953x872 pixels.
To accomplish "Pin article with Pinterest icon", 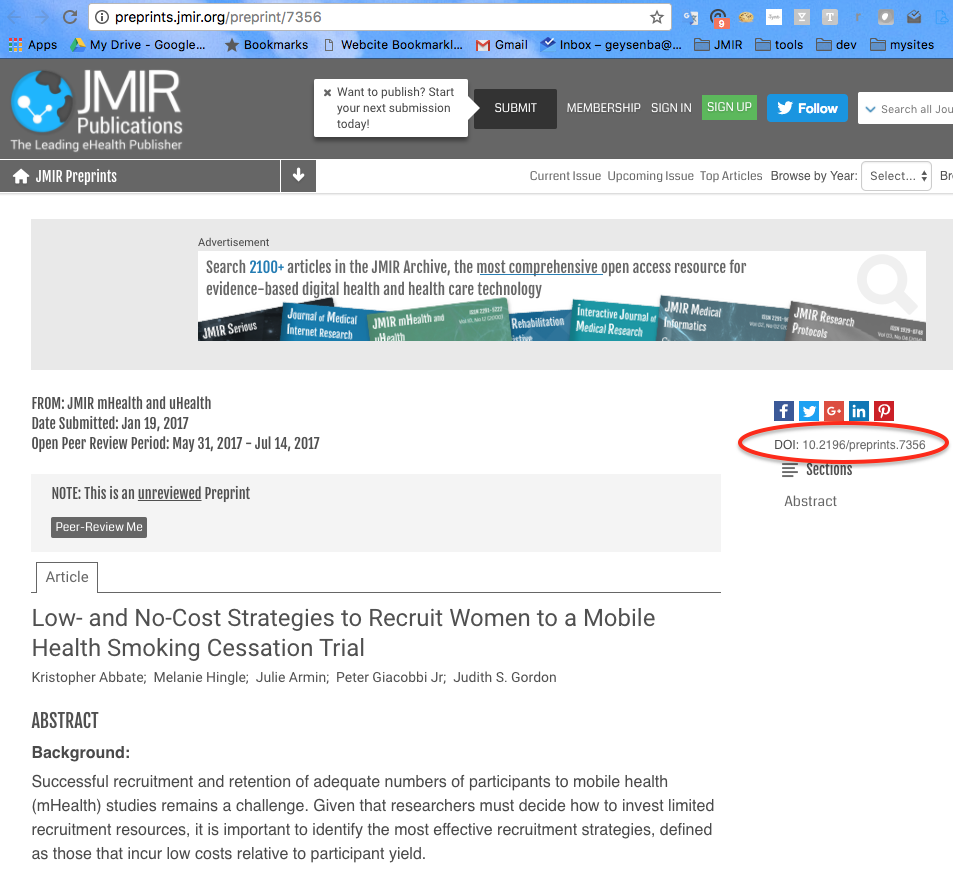I will click(884, 411).
